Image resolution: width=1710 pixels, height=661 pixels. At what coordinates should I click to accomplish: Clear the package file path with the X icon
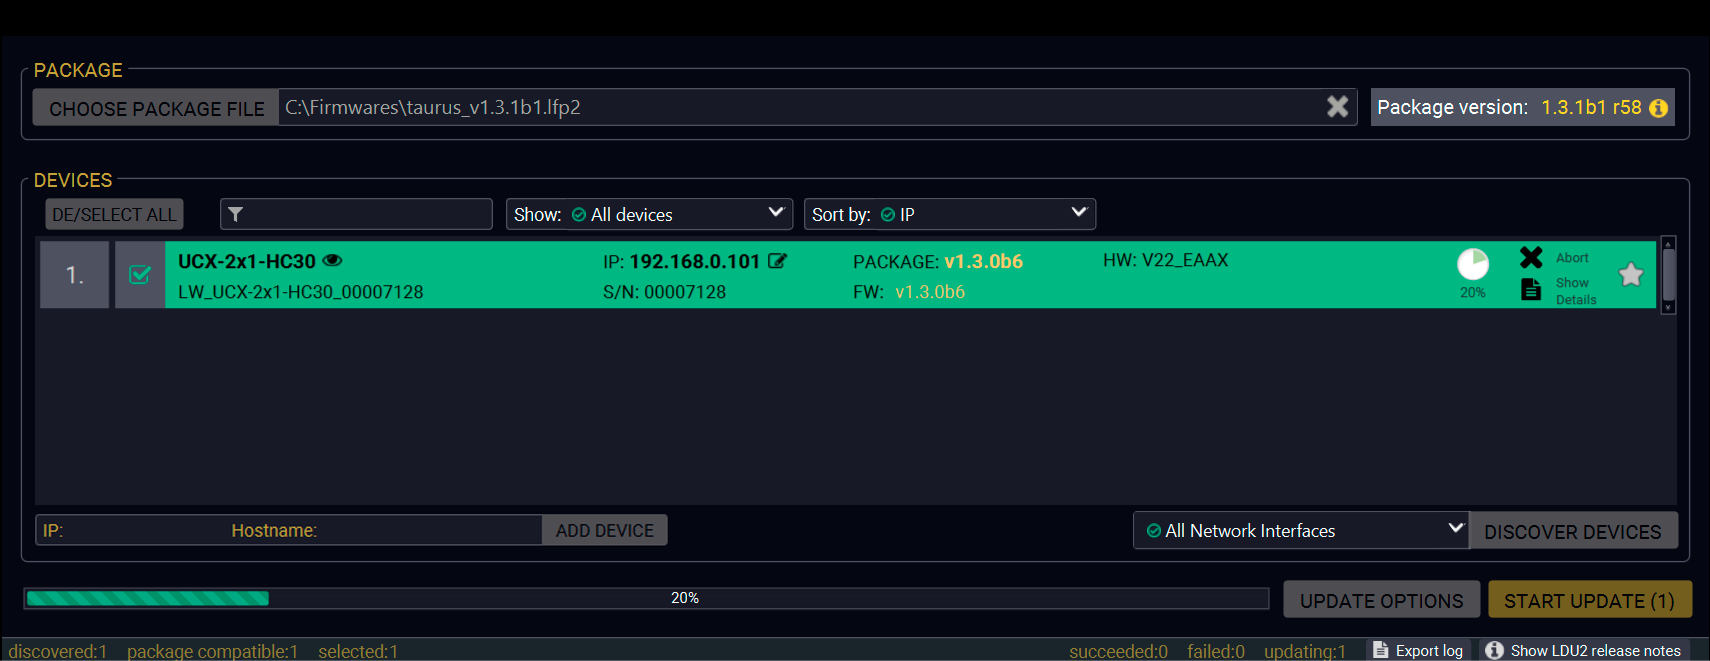[x=1337, y=107]
